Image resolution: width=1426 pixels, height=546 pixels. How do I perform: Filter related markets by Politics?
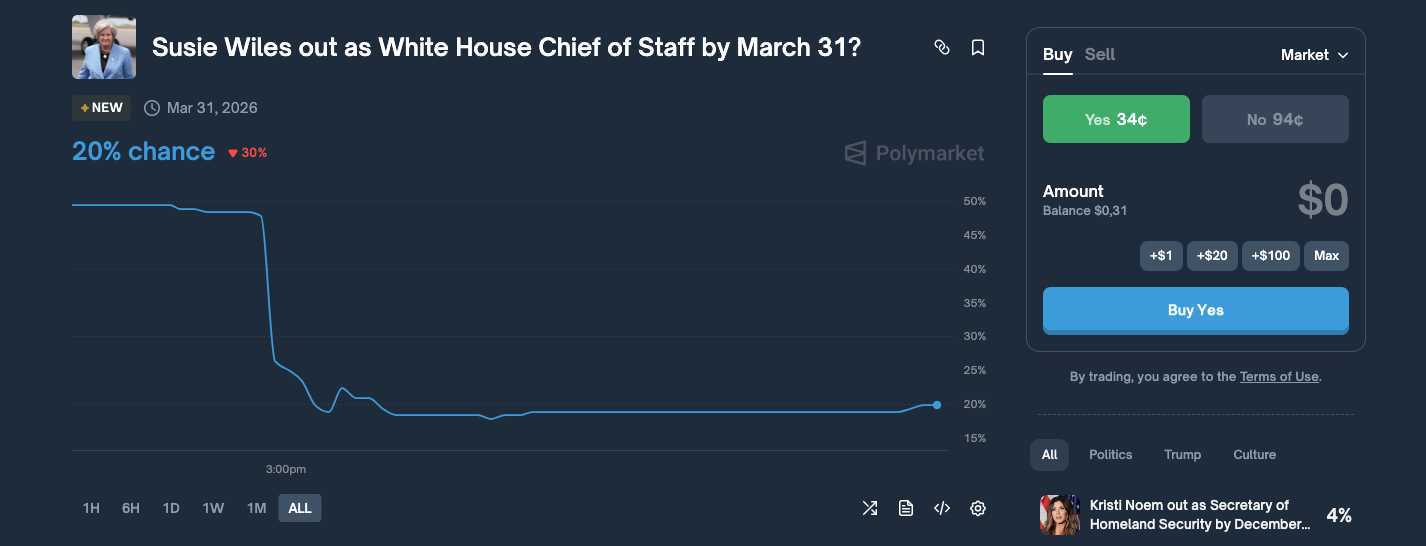tap(1110, 455)
